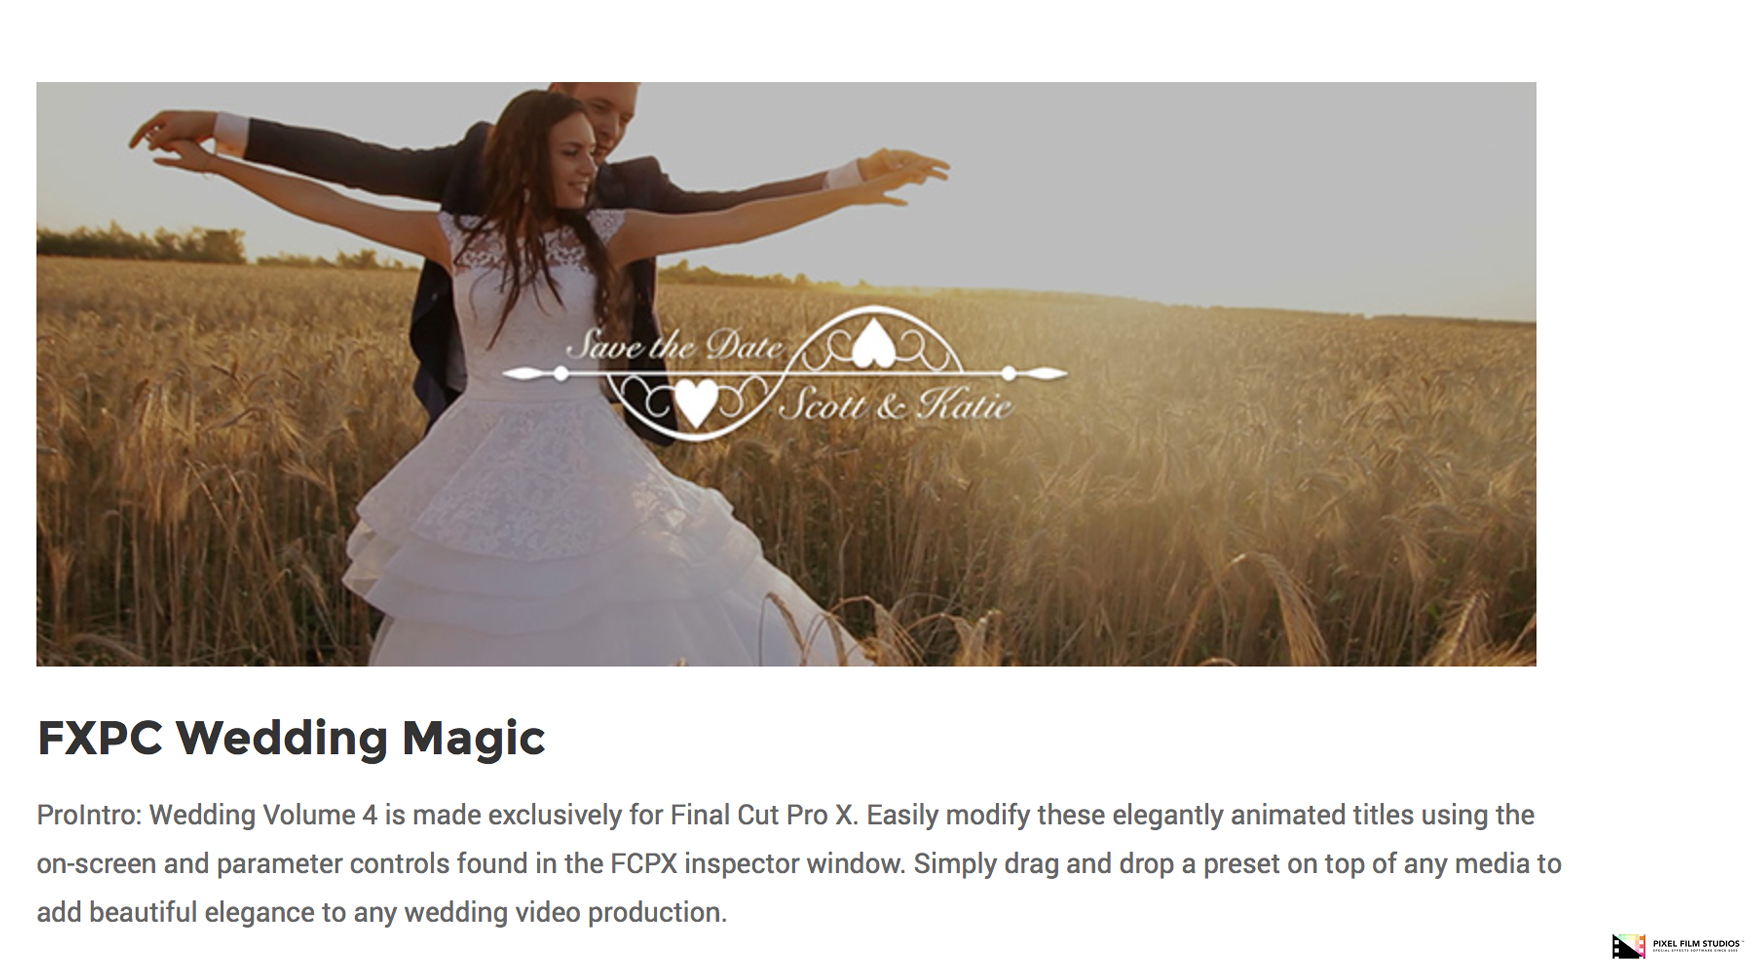Click the lower heart in title ornament
Image resolution: width=1762 pixels, height=980 pixels.
(x=695, y=403)
